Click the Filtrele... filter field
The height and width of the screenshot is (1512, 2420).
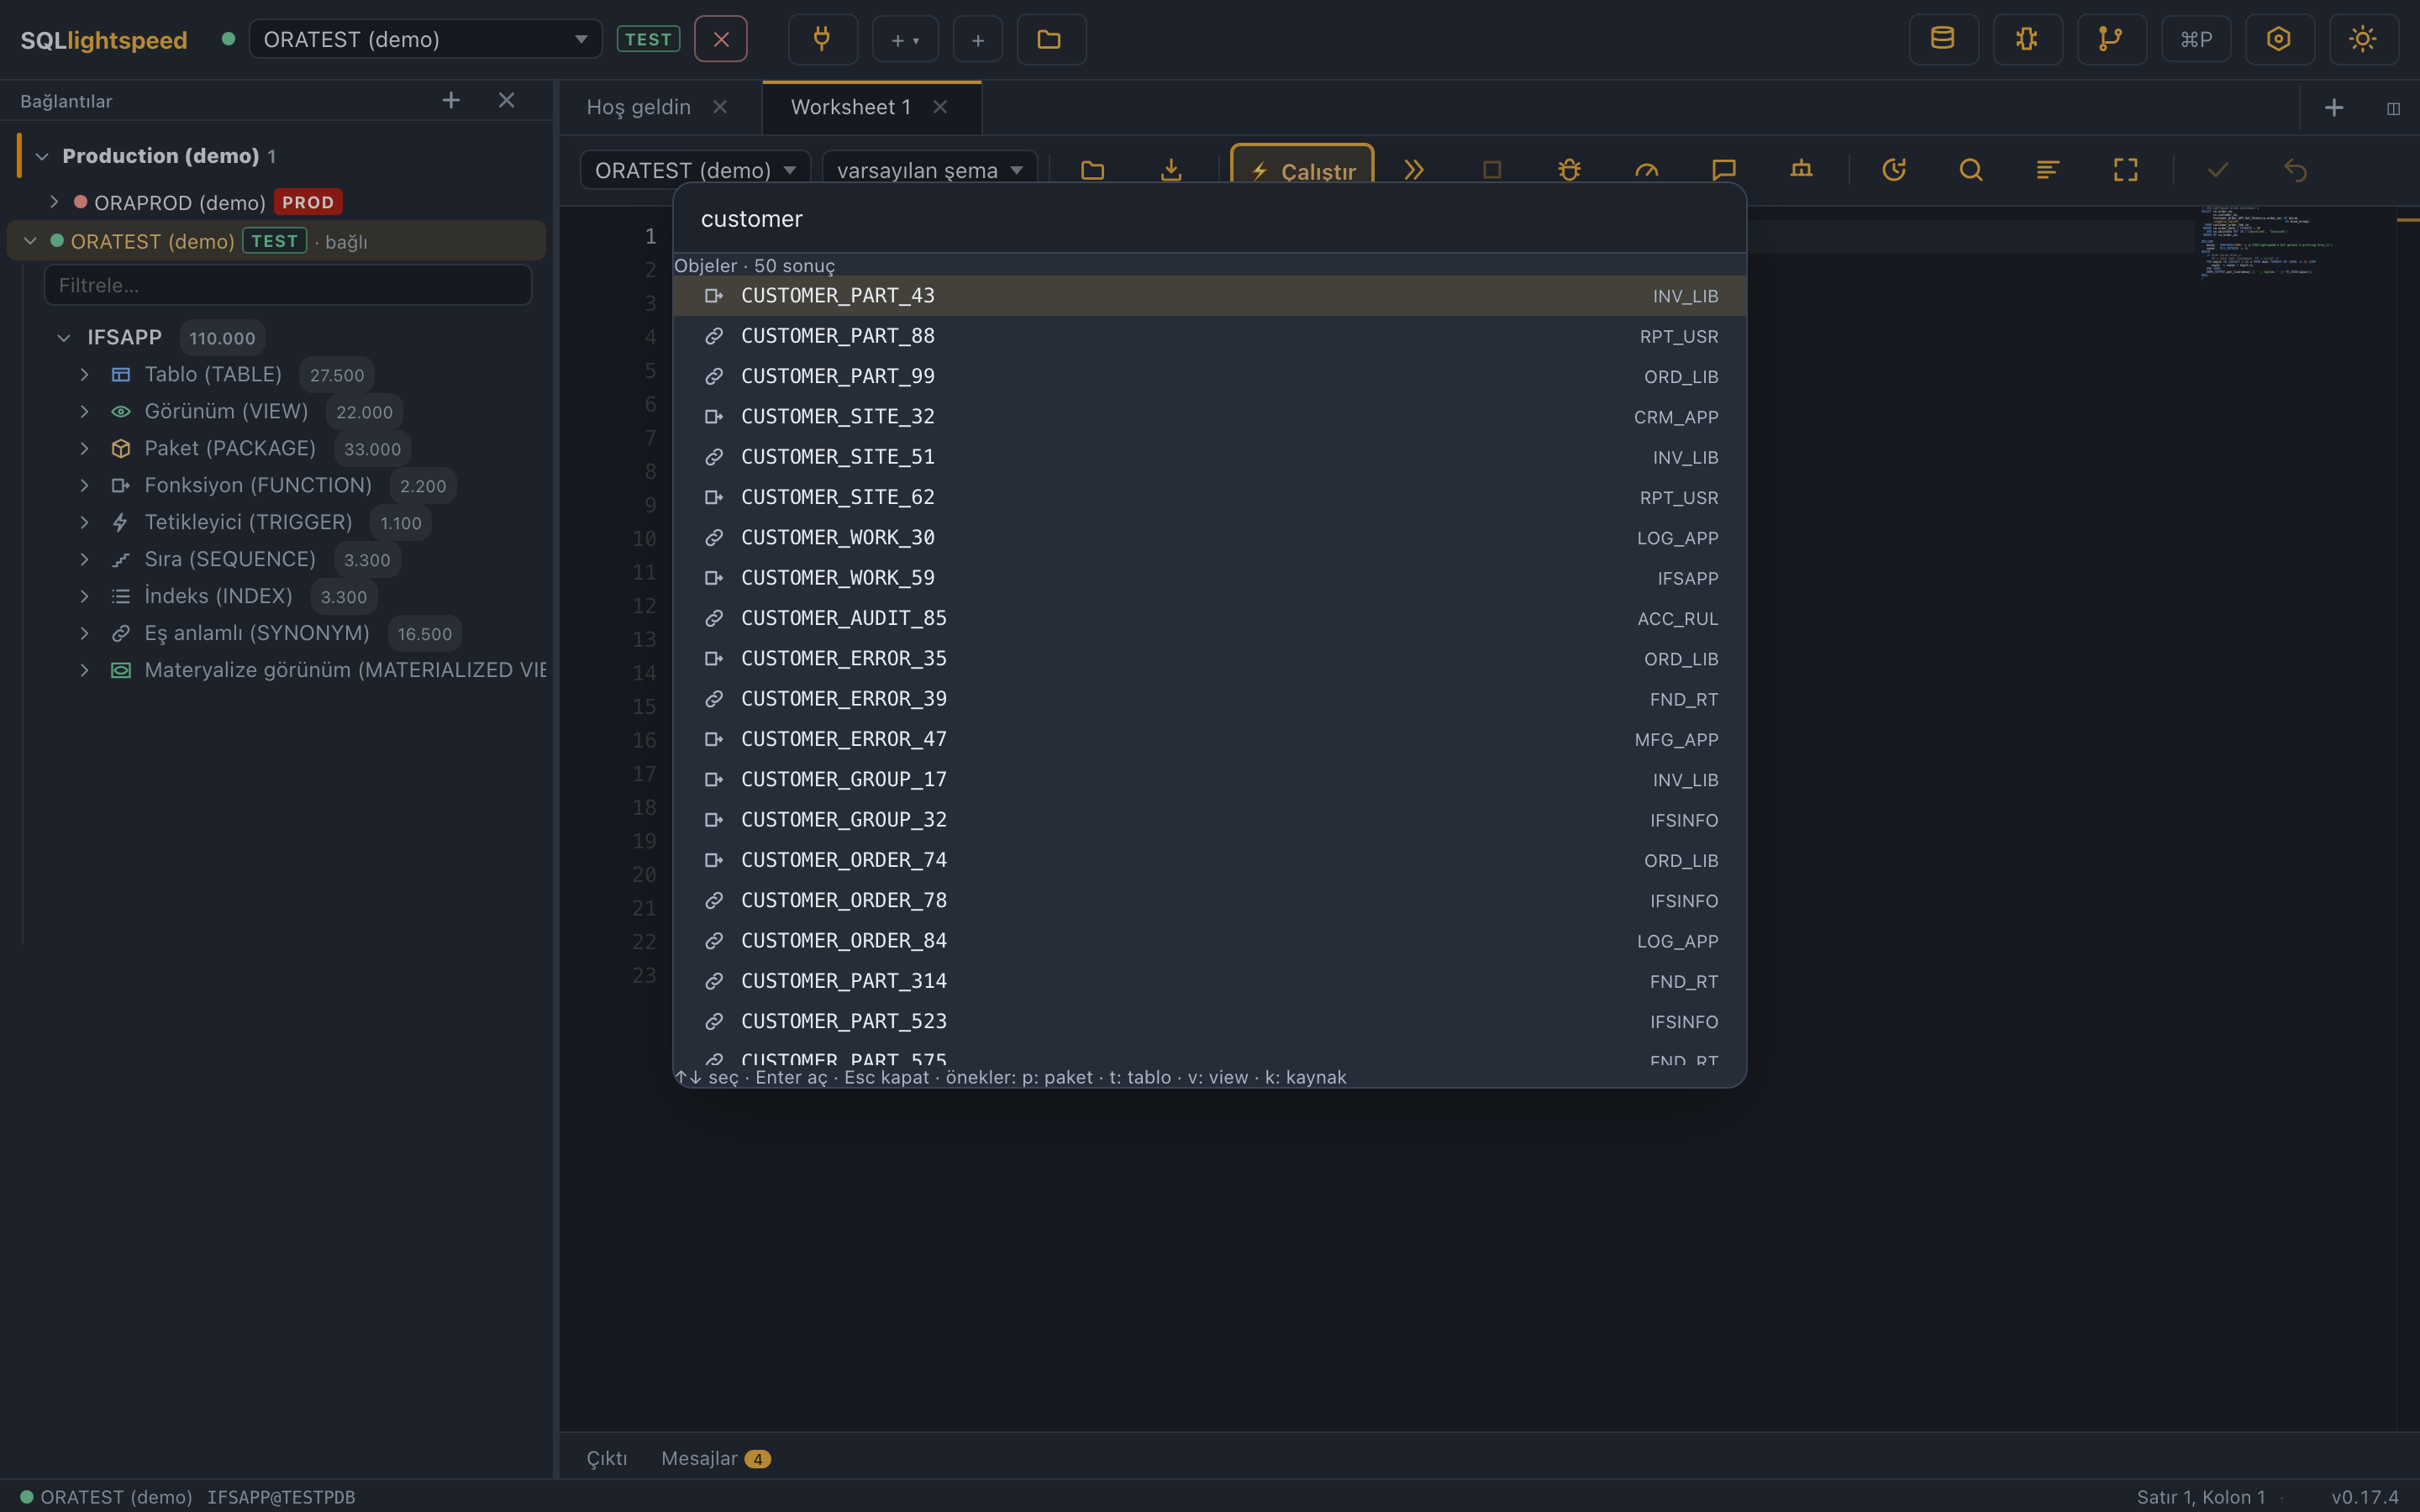(288, 285)
